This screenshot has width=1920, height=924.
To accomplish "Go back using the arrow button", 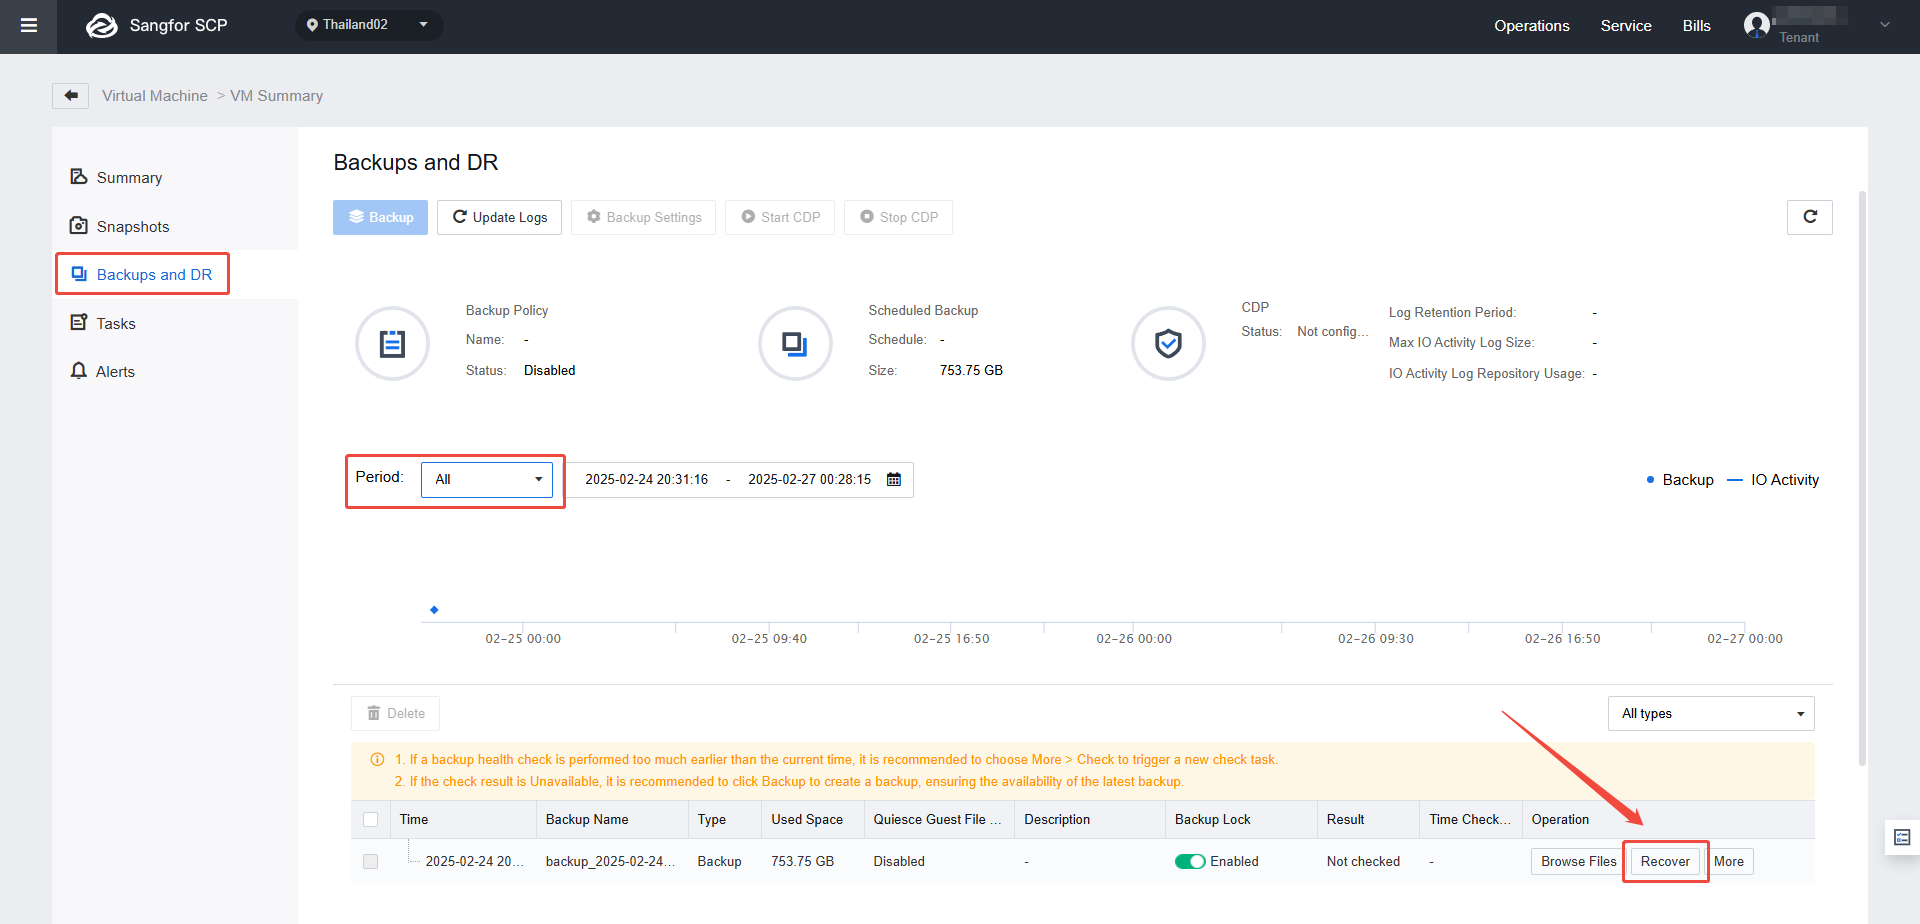I will tap(70, 96).
